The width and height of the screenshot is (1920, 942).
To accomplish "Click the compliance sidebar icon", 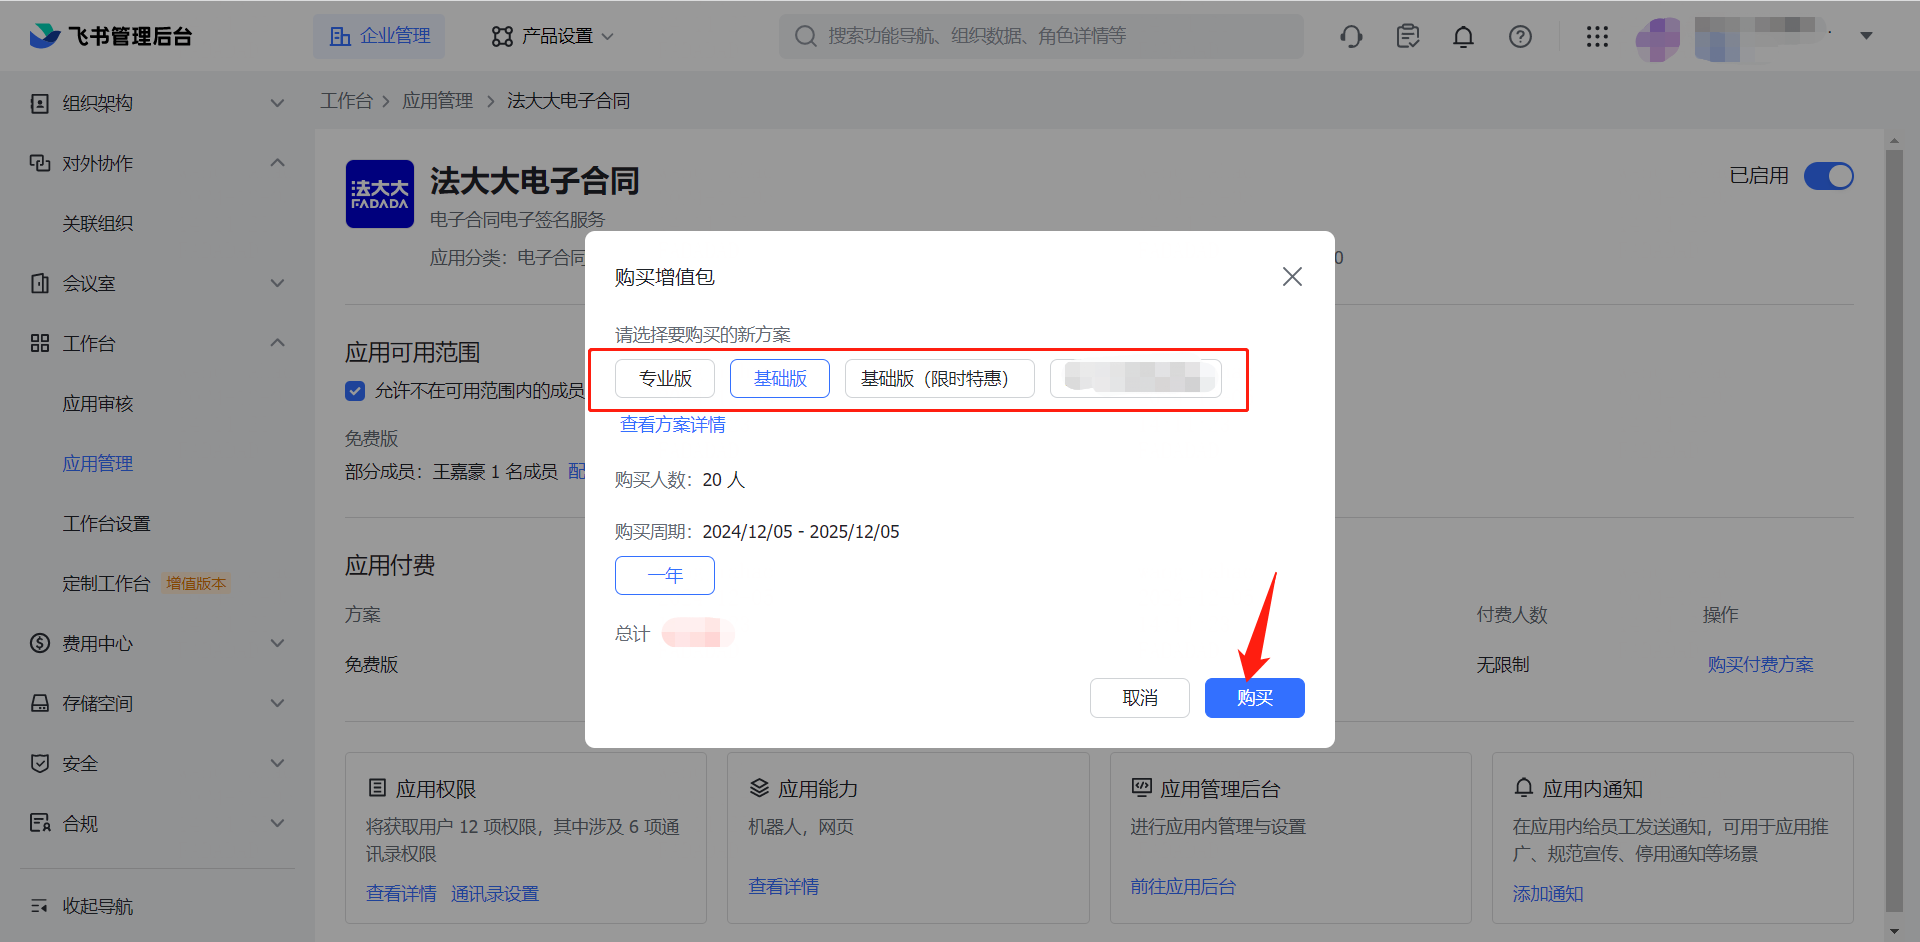I will (x=40, y=823).
